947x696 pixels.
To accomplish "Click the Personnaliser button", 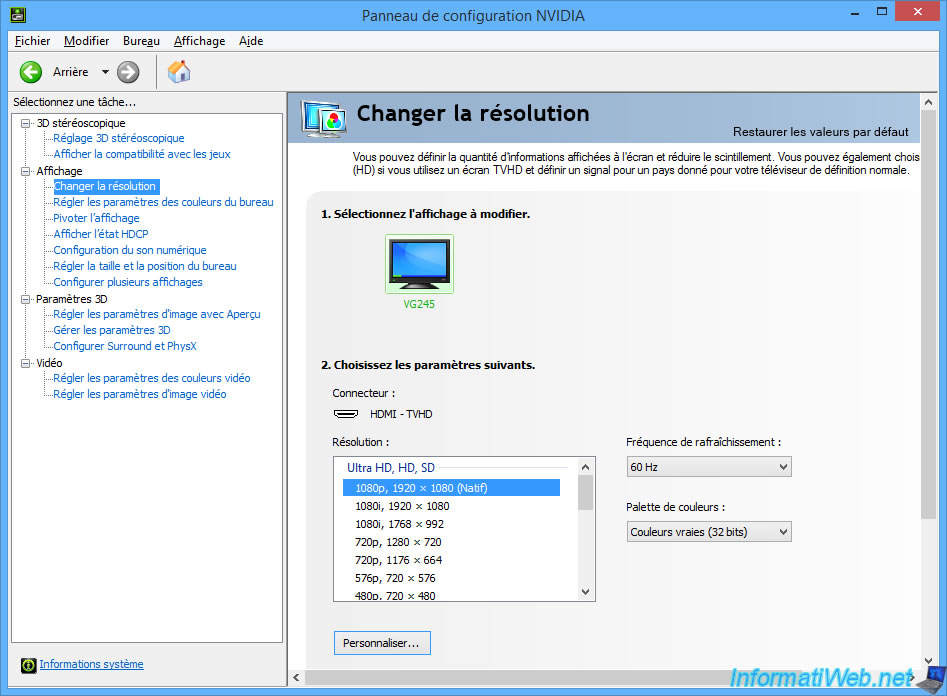I will click(x=382, y=643).
